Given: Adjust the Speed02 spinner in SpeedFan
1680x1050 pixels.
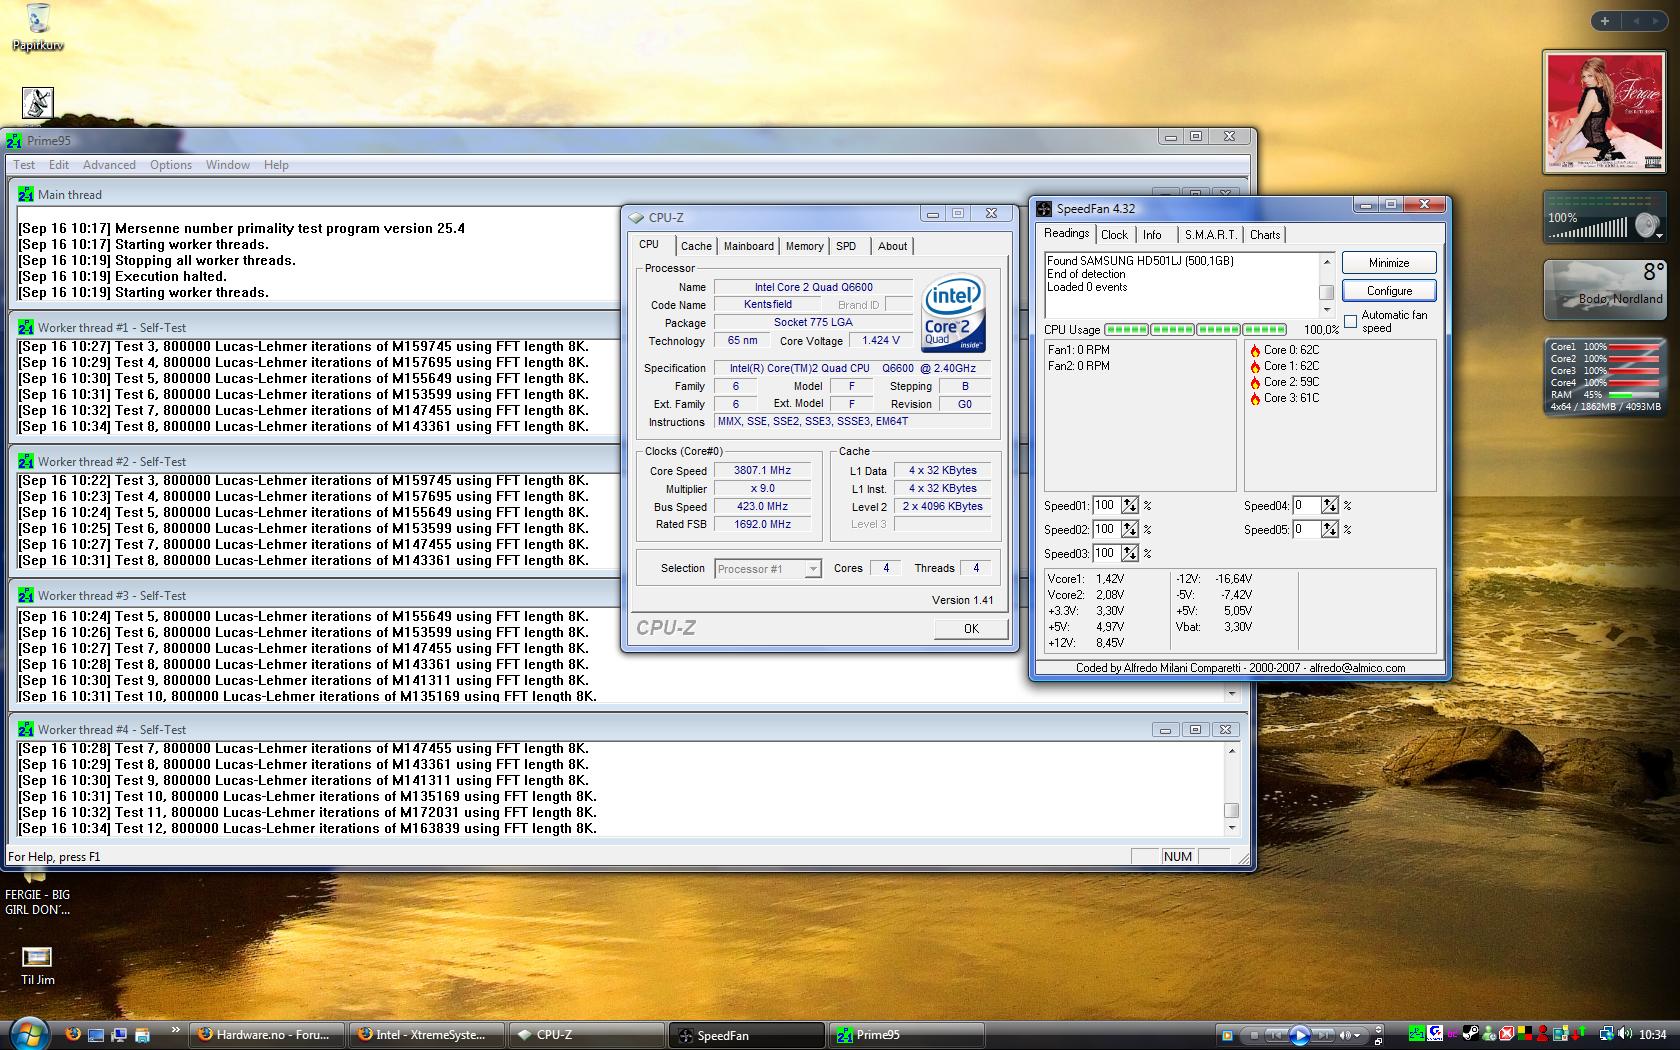Looking at the screenshot, I should pos(1130,530).
